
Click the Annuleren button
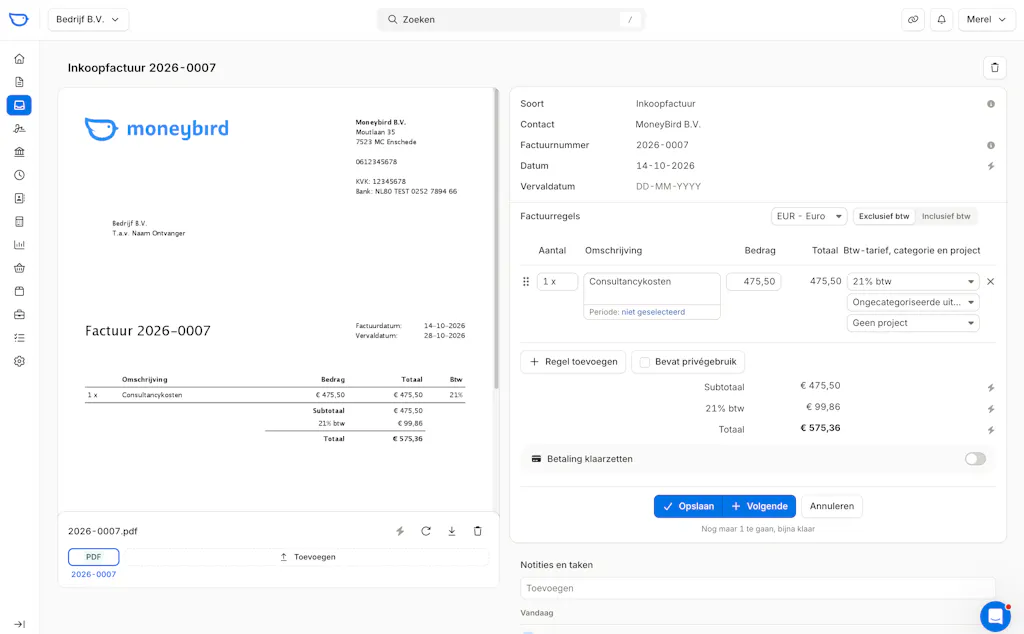point(831,506)
